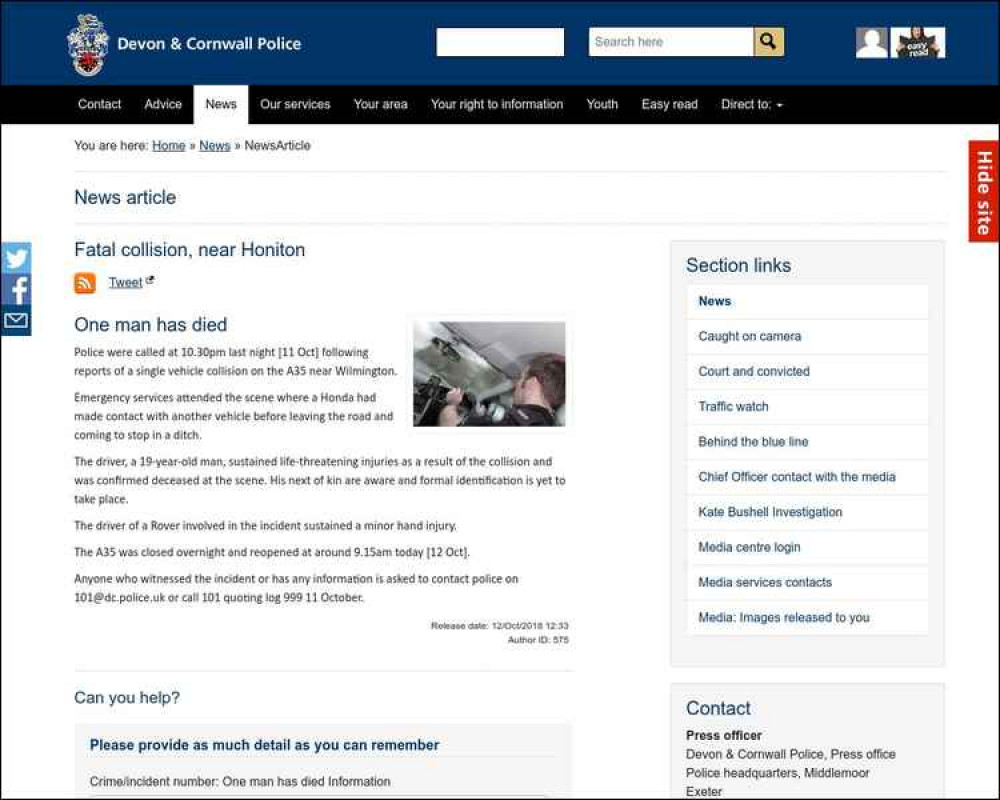
Task: Open Caught on camera section link
Action: tap(807, 336)
